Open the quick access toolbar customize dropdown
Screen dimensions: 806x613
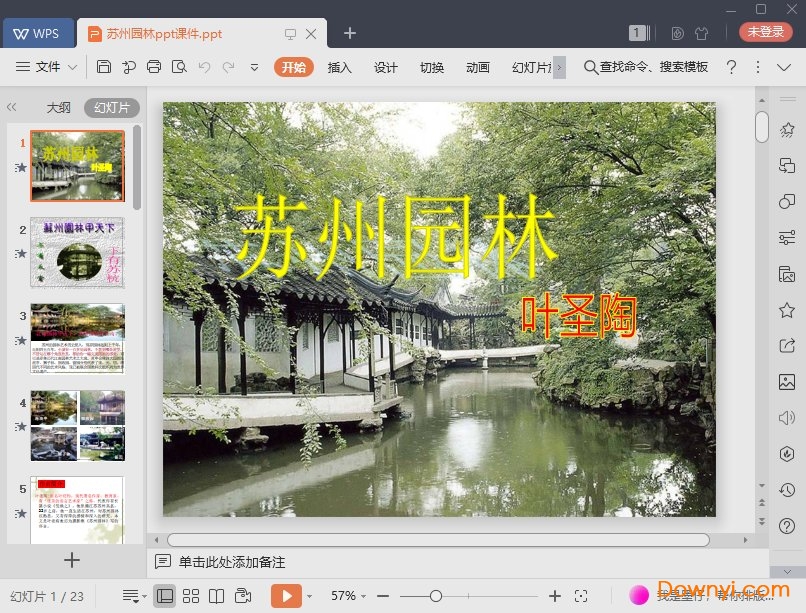[x=253, y=68]
